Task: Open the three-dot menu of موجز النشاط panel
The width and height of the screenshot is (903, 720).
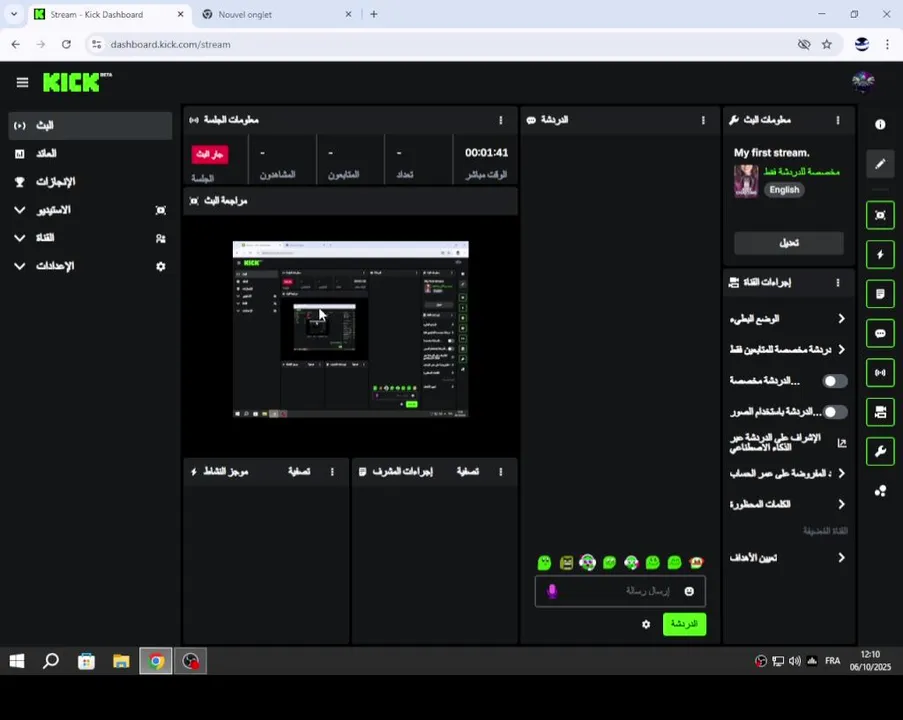Action: coord(332,472)
